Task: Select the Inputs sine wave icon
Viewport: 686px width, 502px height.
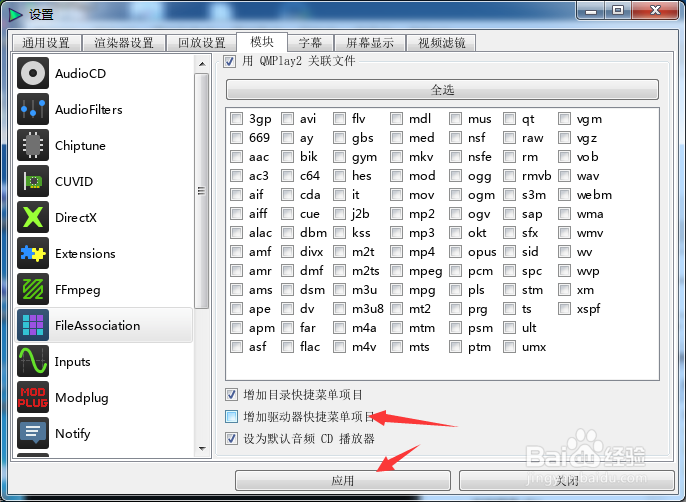Action: [33, 361]
